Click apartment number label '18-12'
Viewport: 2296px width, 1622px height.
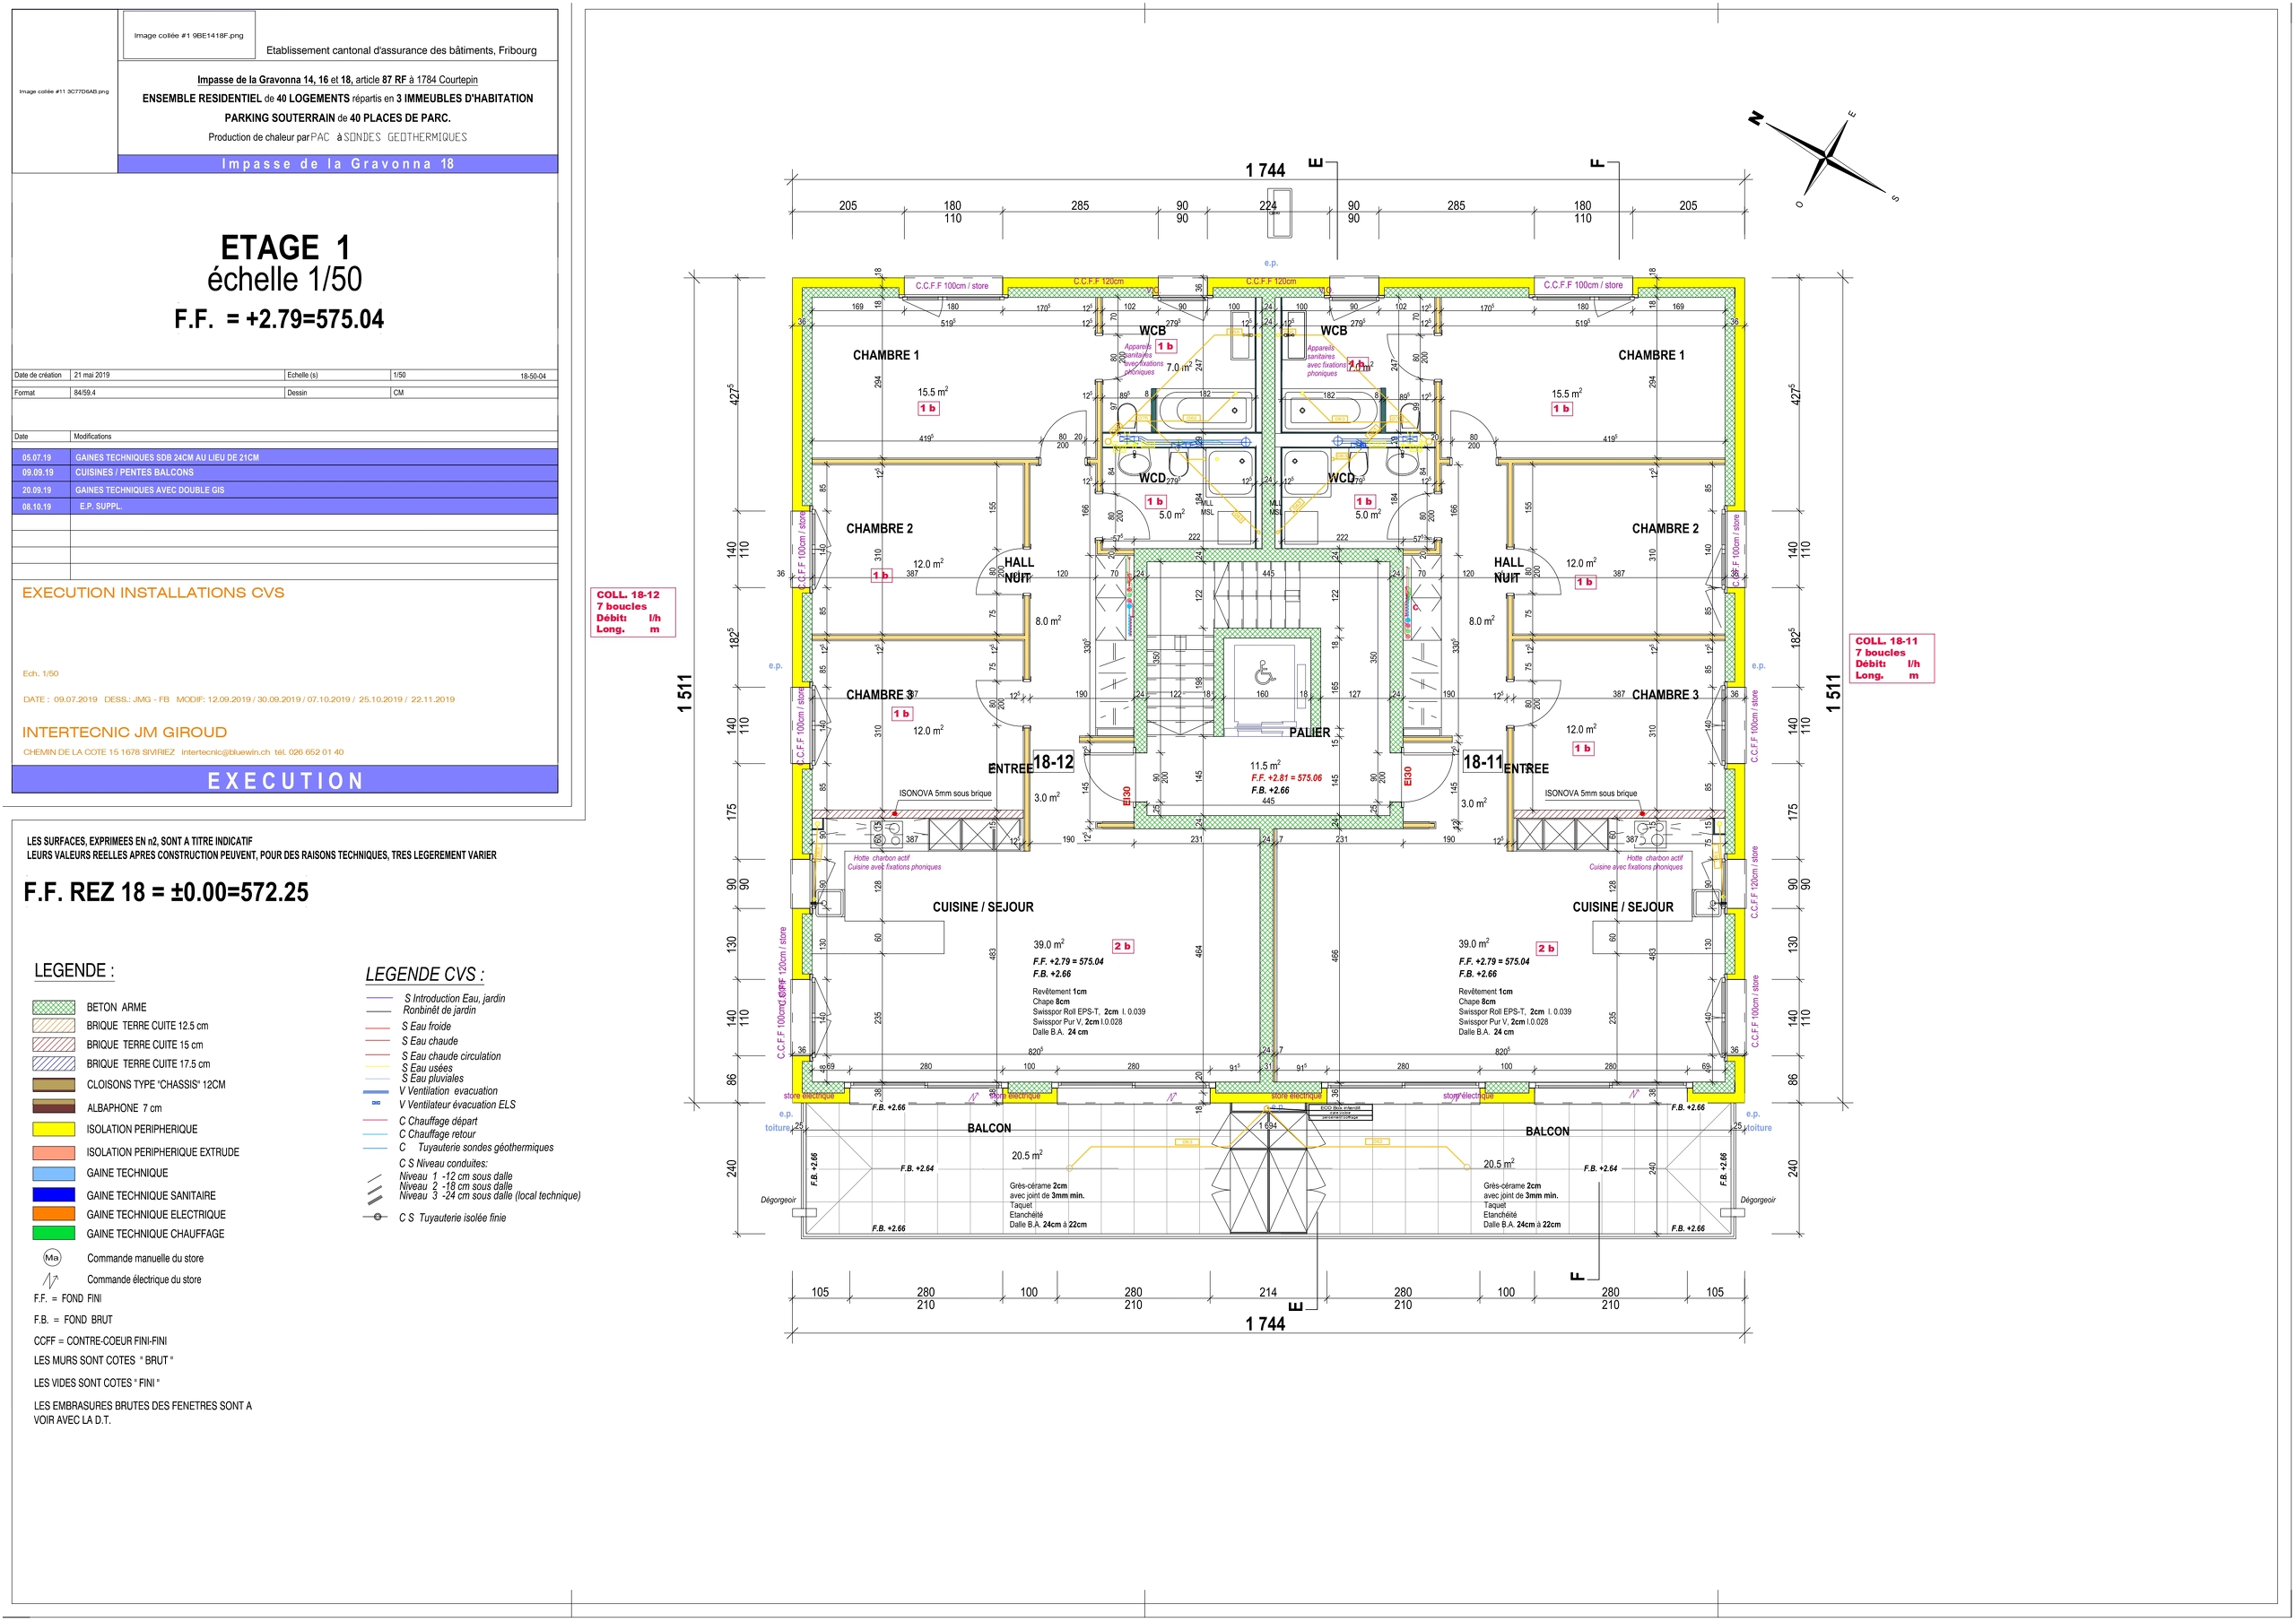click(1053, 762)
